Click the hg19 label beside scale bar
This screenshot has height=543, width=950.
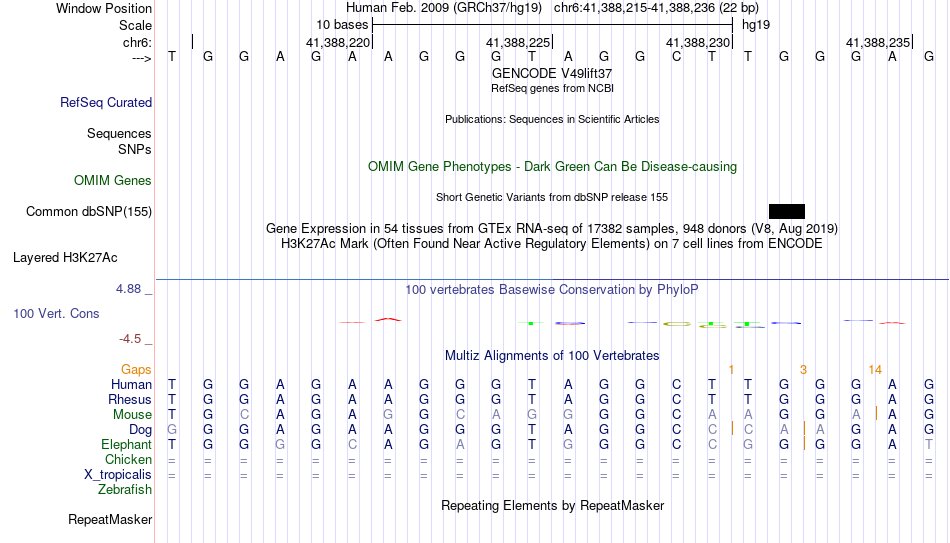(x=756, y=25)
